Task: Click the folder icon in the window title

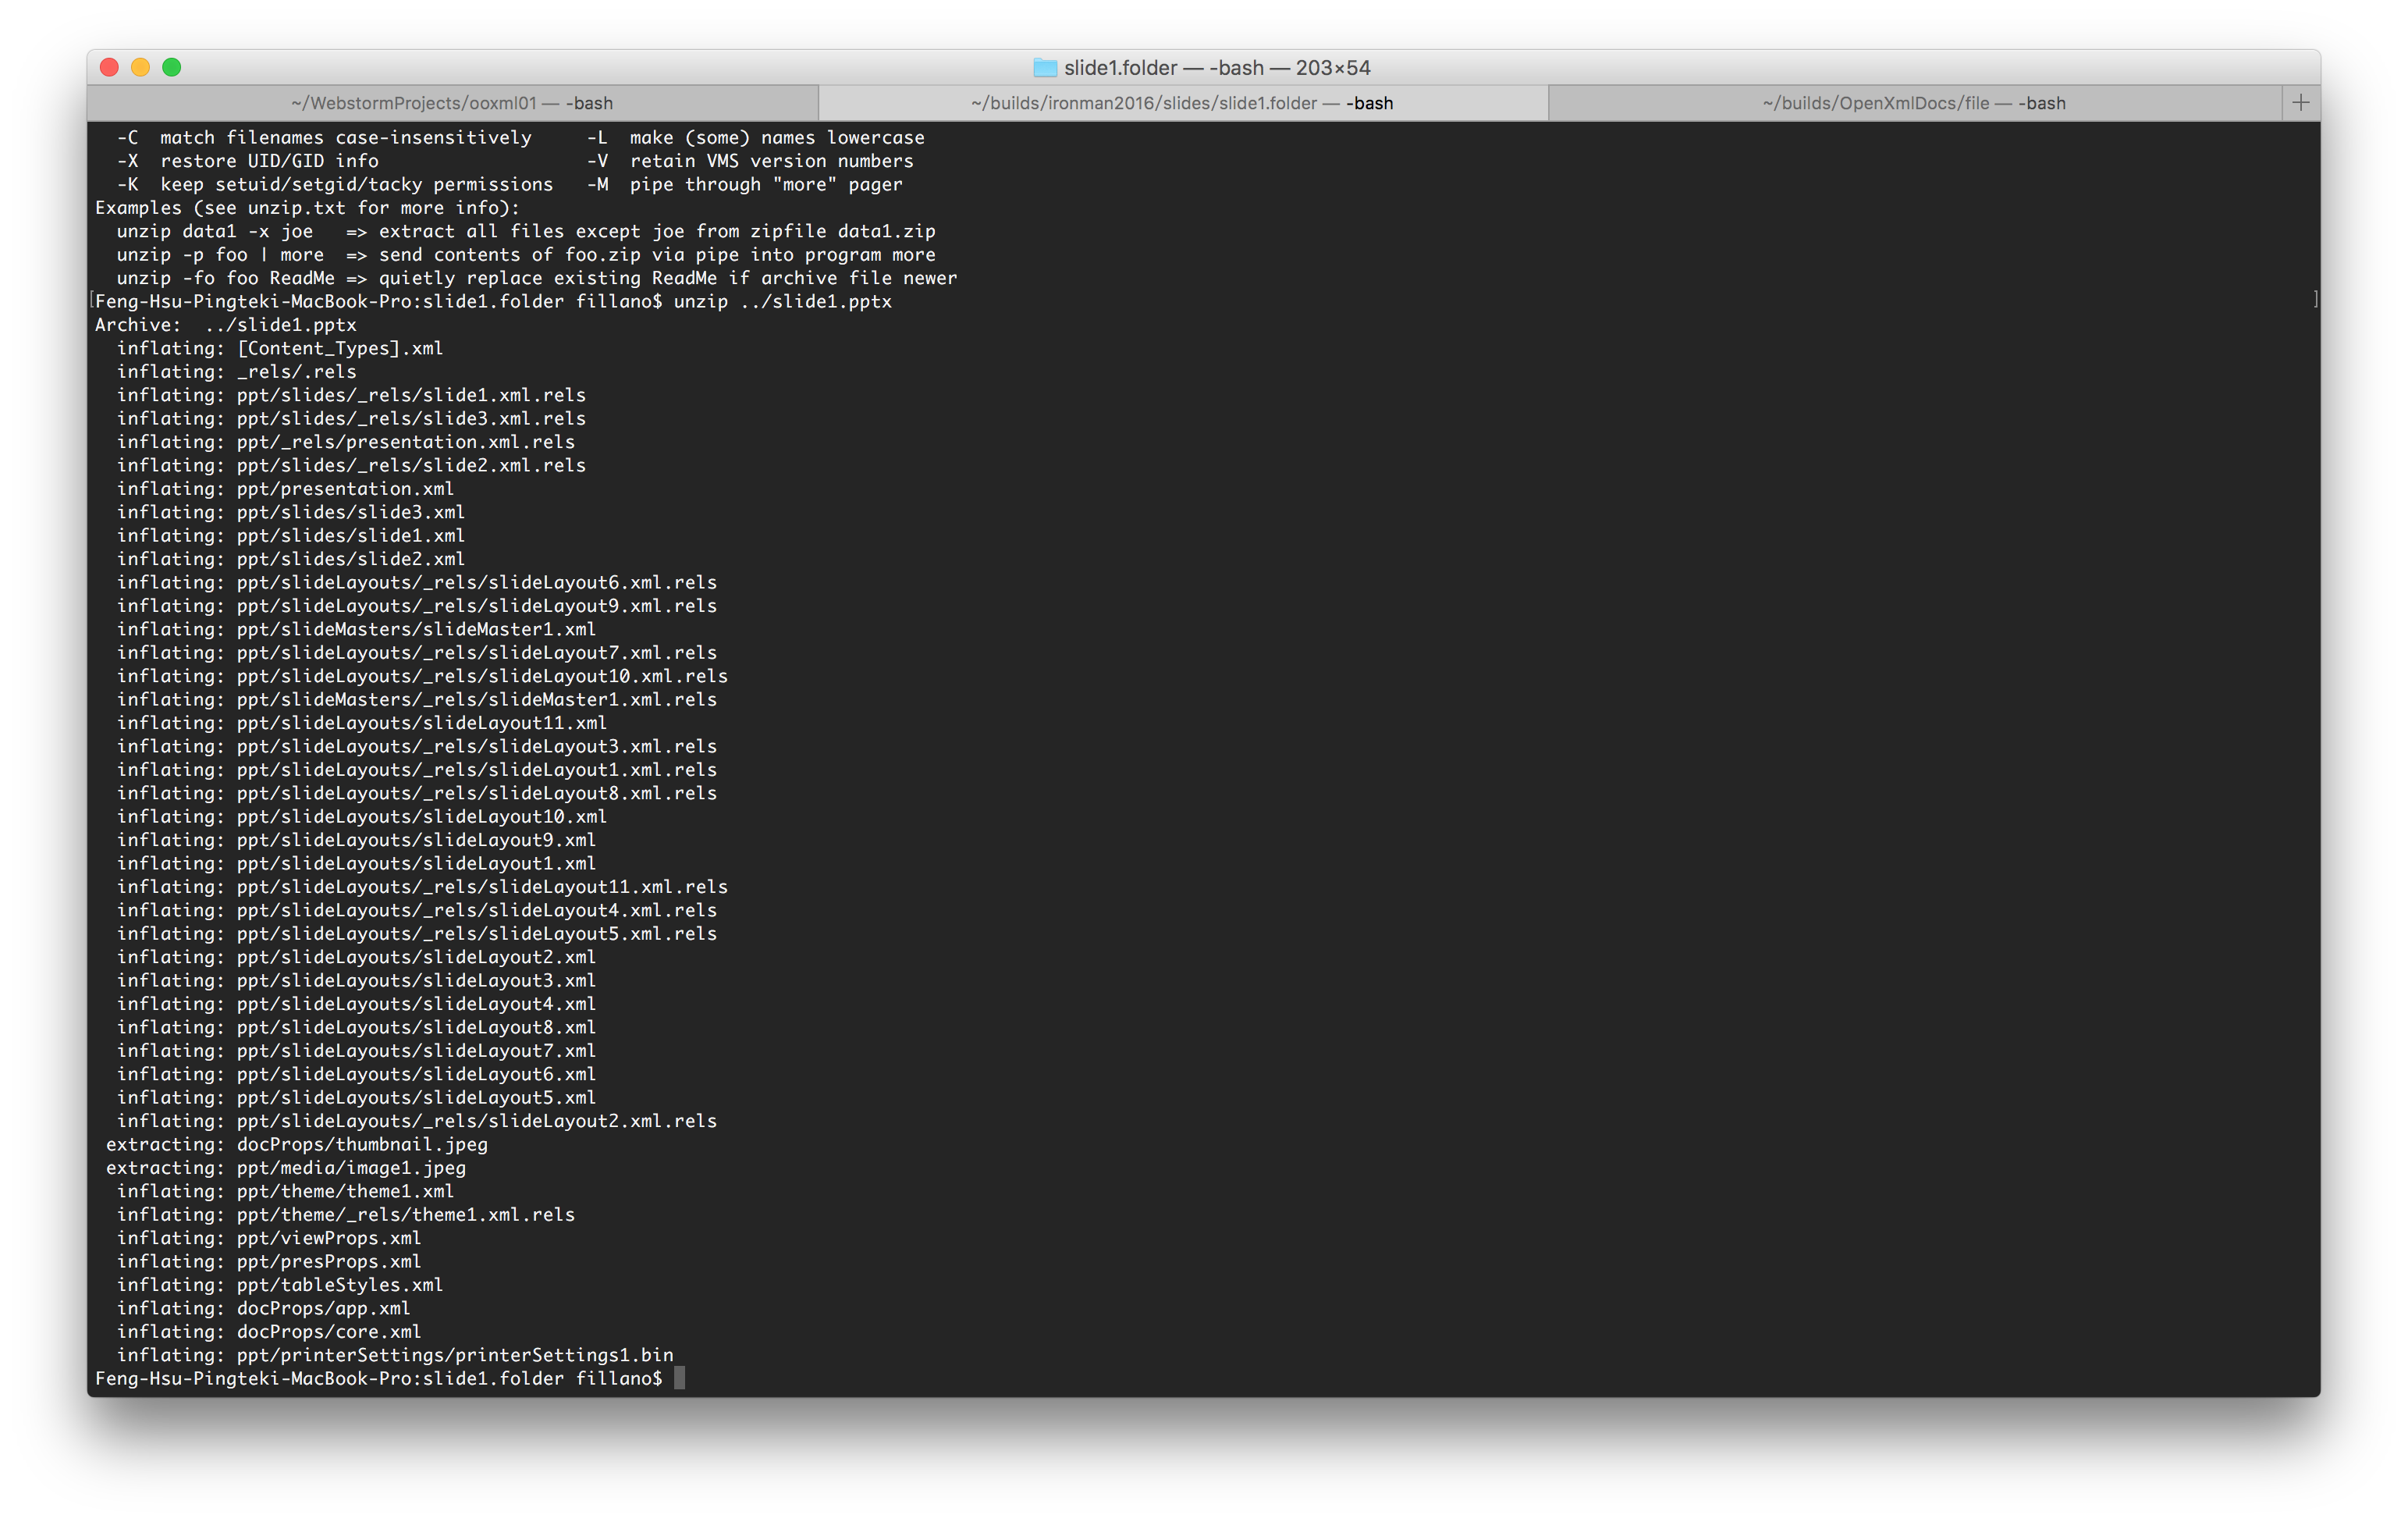Action: (1045, 68)
